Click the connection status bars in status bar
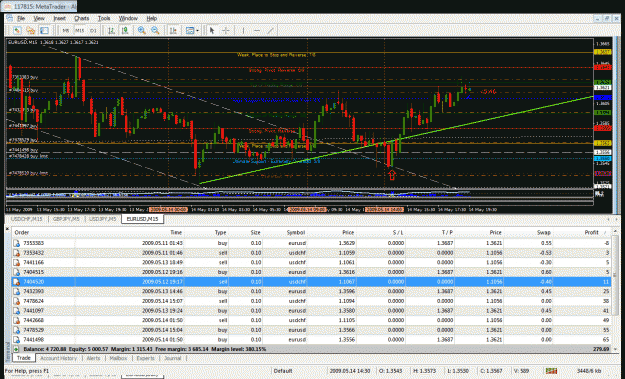Screen dimensions: 625x379 click(x=551, y=371)
